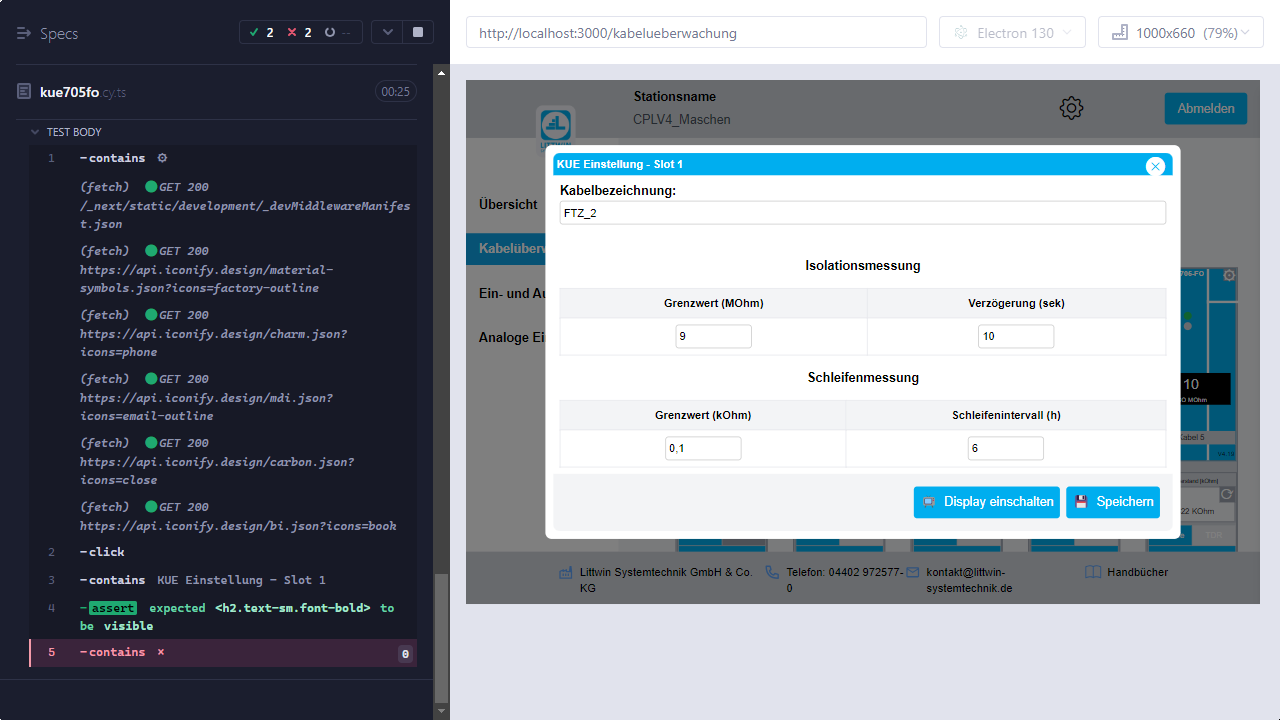The height and width of the screenshot is (720, 1280).
Task: Close the KUE Einstellung dialog
Action: [1155, 166]
